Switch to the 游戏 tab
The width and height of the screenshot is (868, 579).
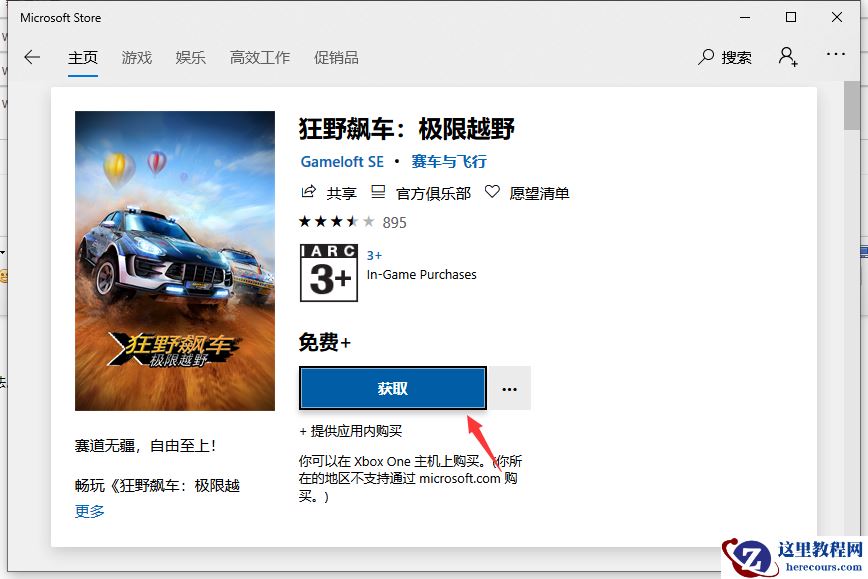tap(137, 57)
